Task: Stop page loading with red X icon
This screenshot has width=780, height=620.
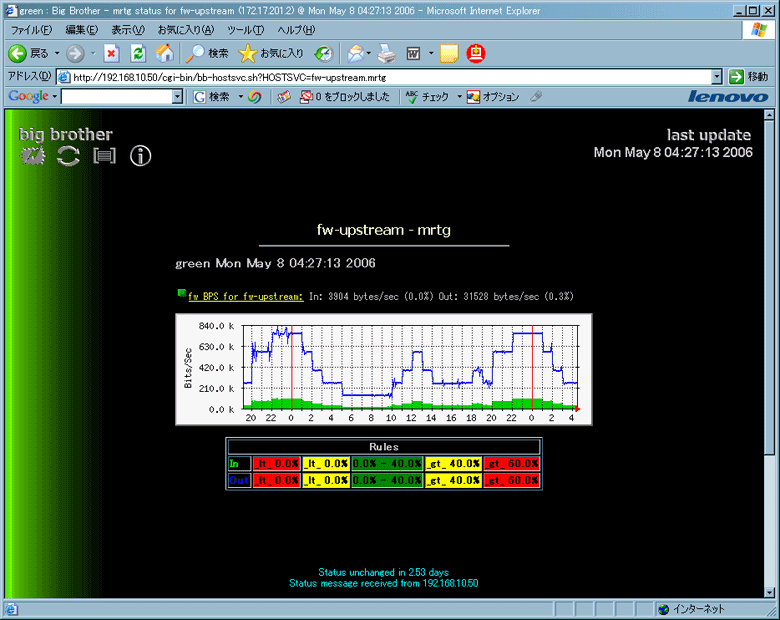Action: point(112,53)
